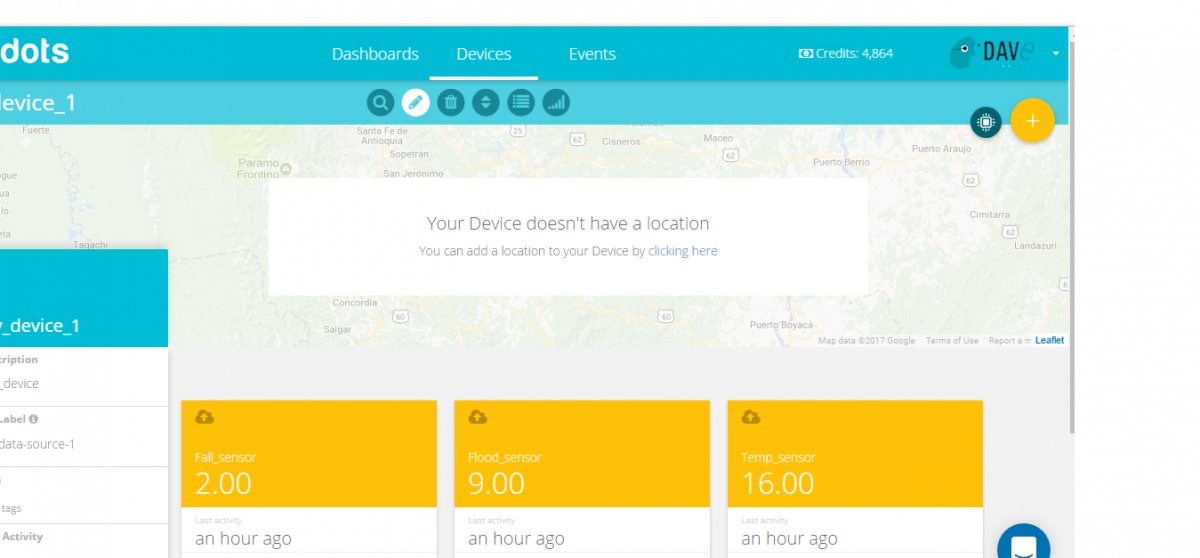Click the cloud upload icon on Fall_sensor
Image resolution: width=1200 pixels, height=558 pixels.
[204, 417]
